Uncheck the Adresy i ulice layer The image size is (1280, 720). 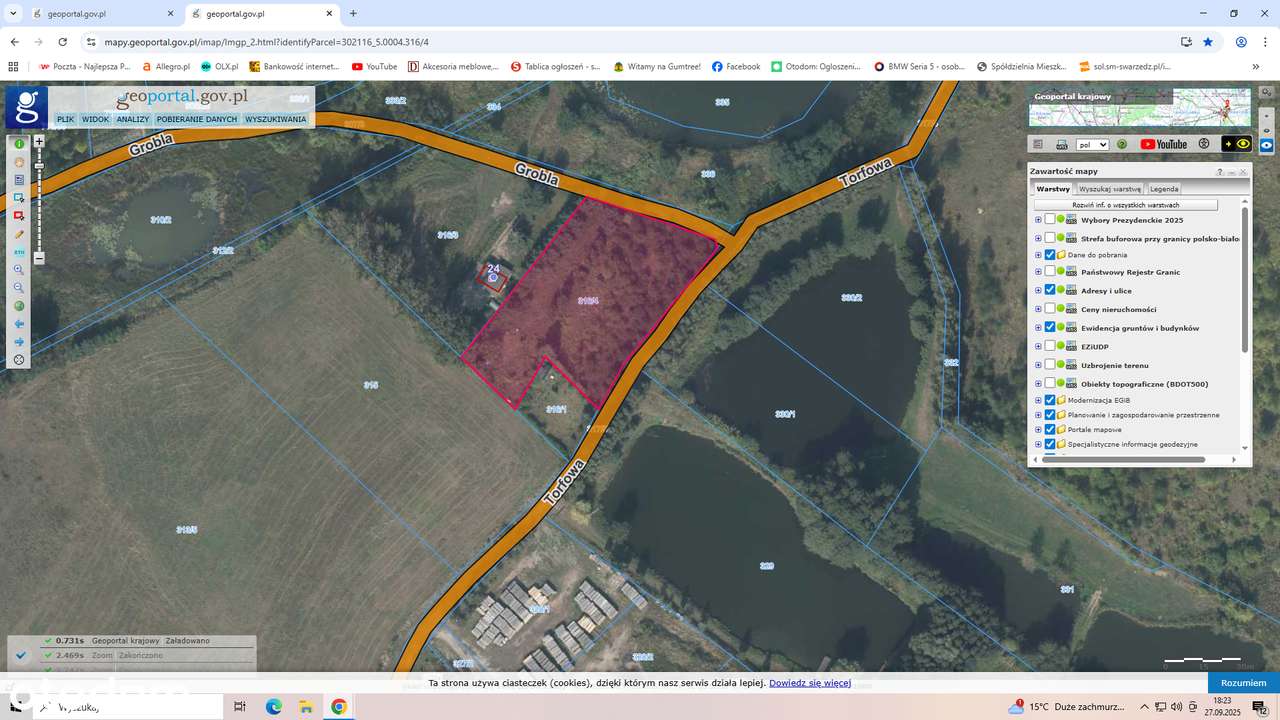tap(1050, 290)
